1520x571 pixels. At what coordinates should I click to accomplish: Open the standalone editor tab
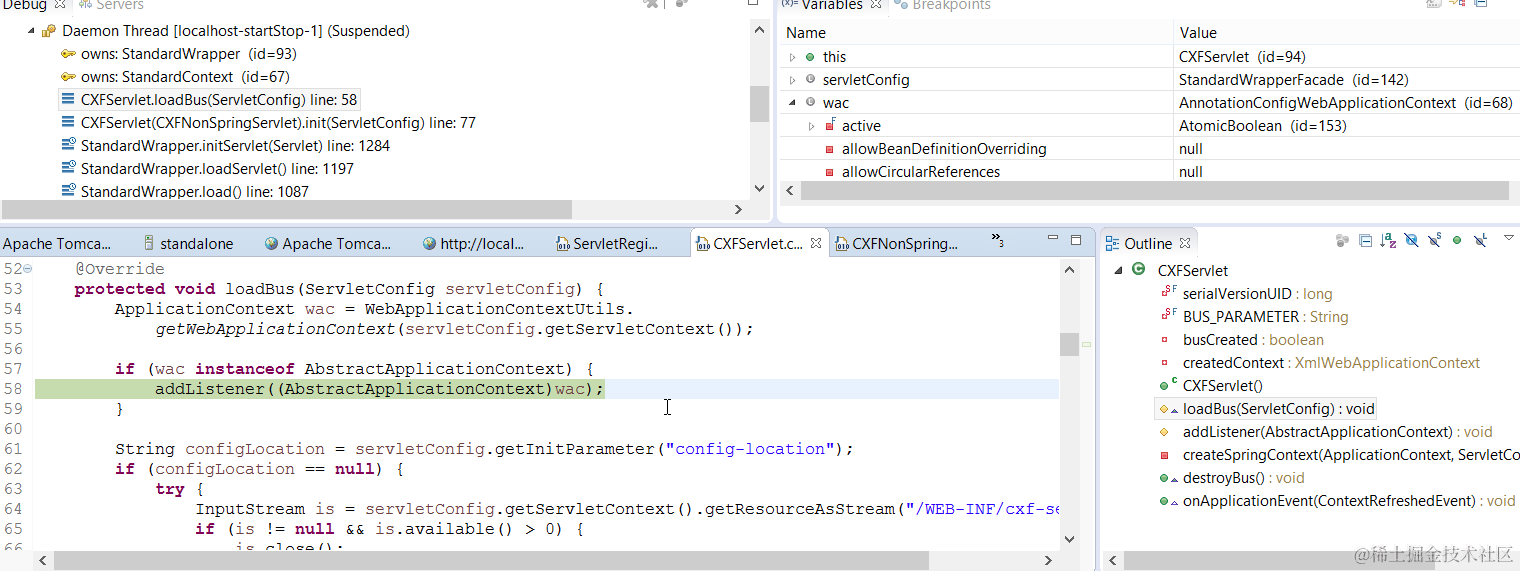point(188,243)
